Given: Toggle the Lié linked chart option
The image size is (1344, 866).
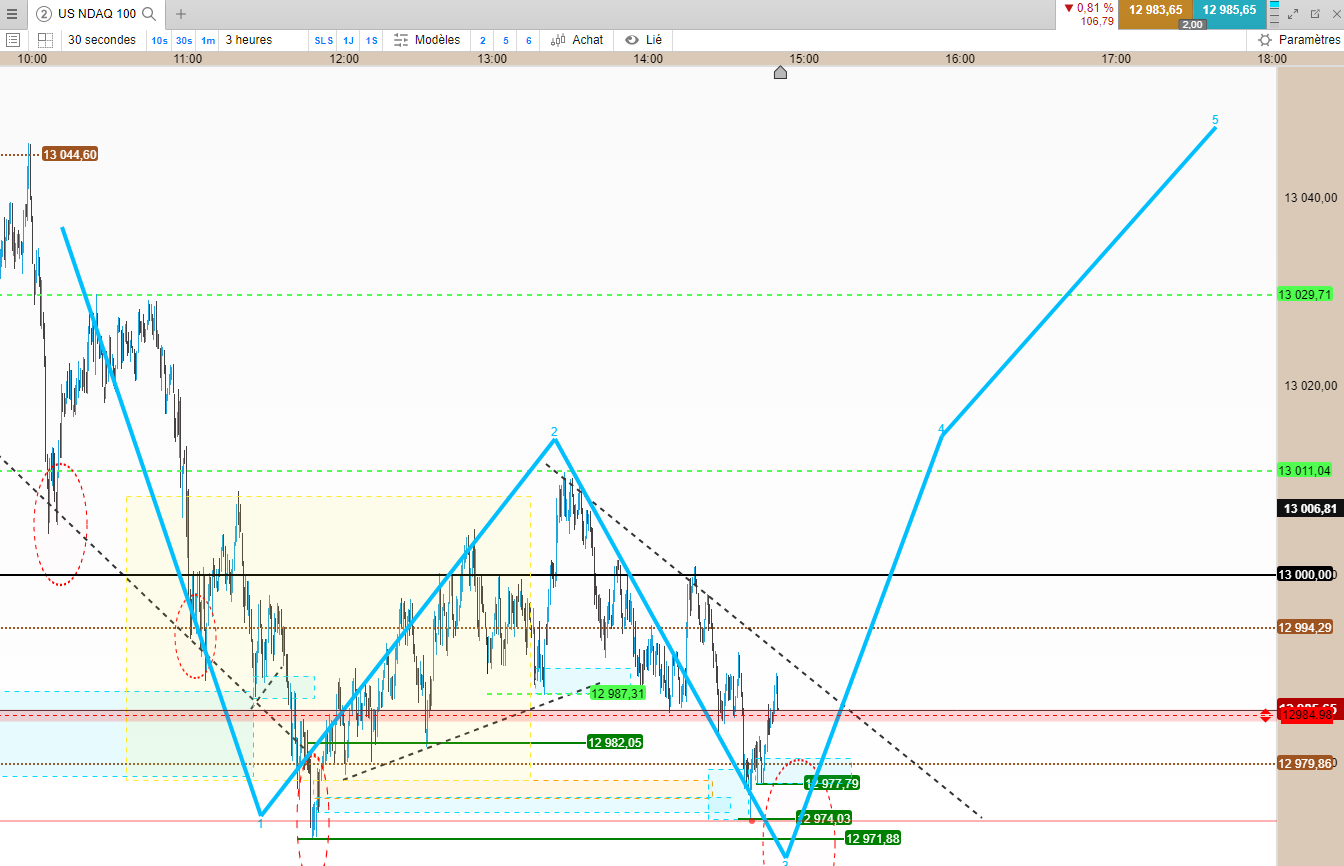Looking at the screenshot, I should (x=643, y=40).
